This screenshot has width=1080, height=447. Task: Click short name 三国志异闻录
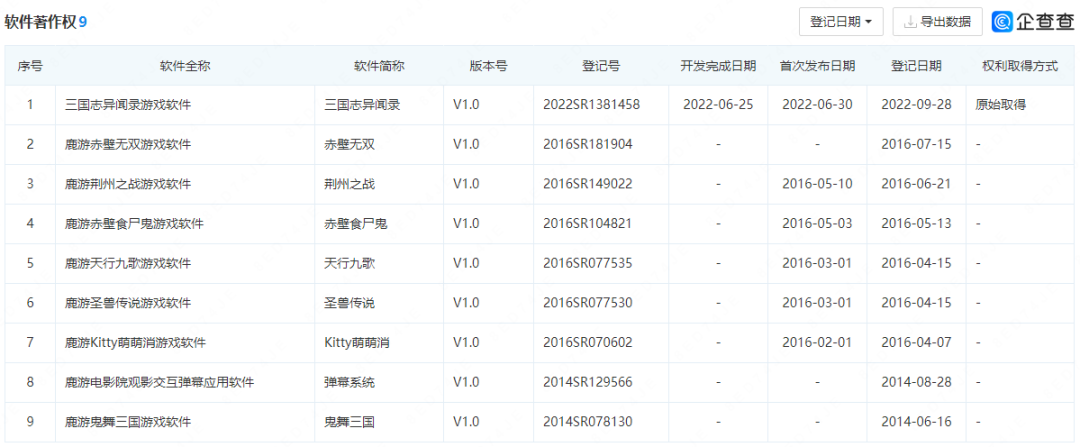pos(362,105)
